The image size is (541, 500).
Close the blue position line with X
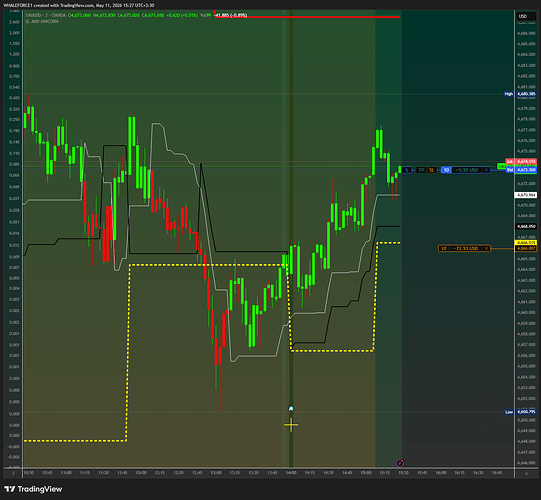coord(486,170)
